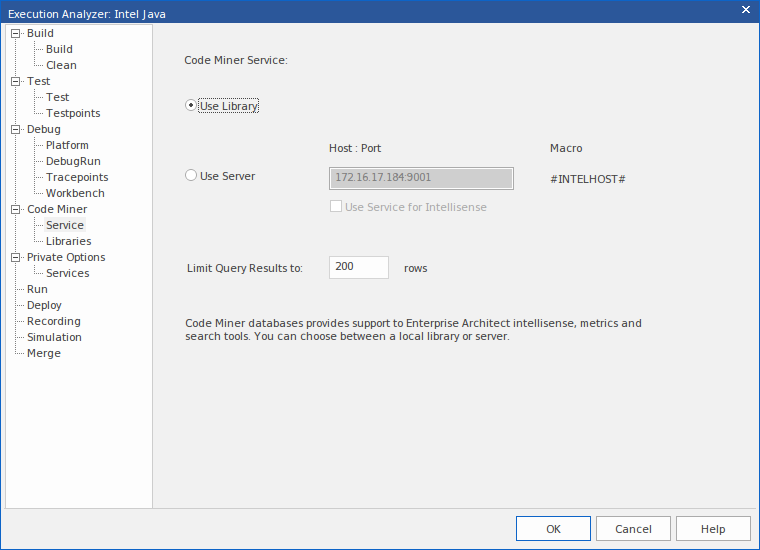Click the Debug tree label

pyautogui.click(x=44, y=129)
